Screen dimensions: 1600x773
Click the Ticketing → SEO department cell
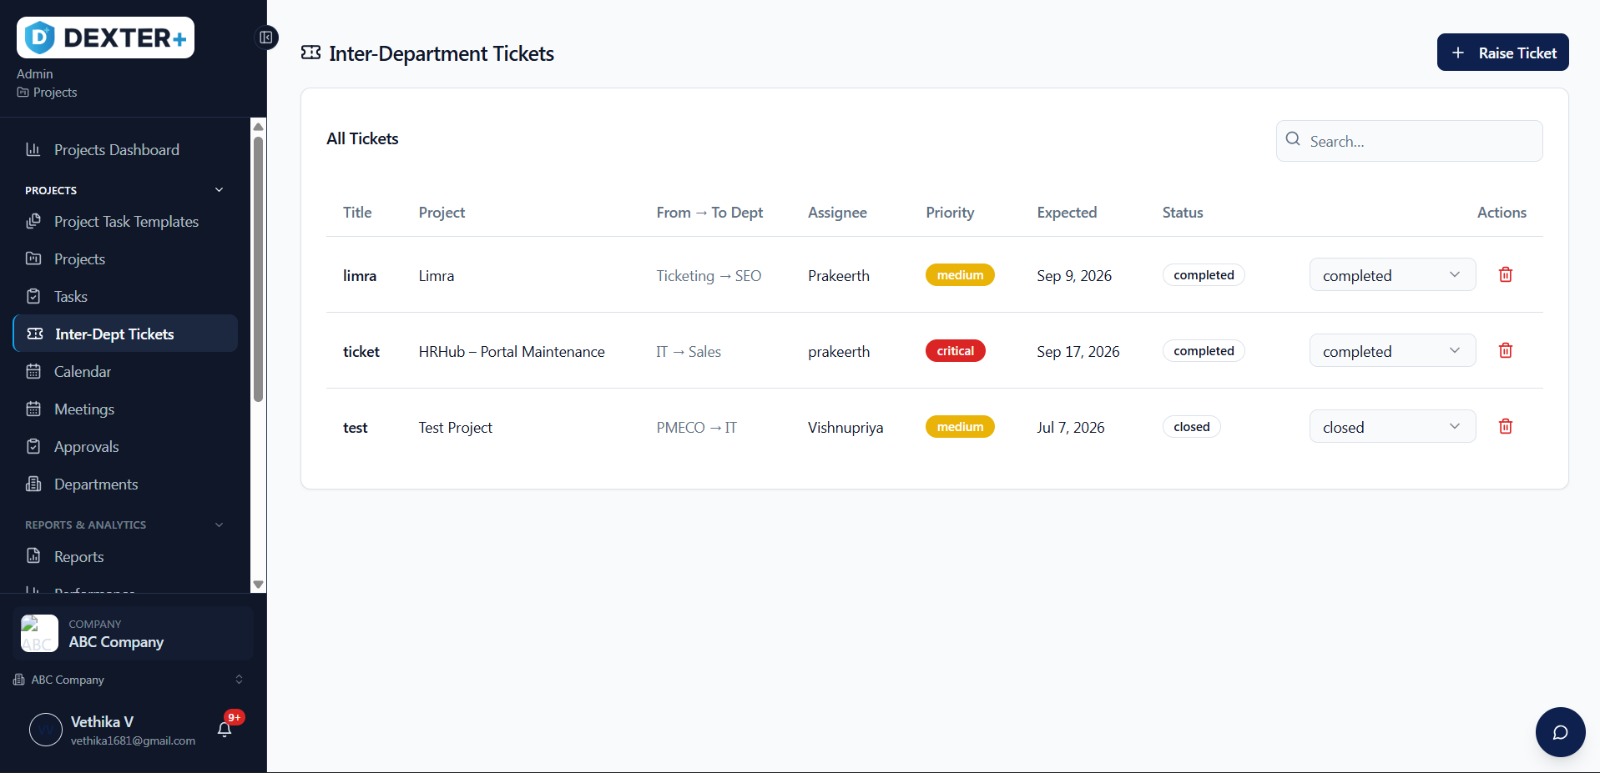709,276
